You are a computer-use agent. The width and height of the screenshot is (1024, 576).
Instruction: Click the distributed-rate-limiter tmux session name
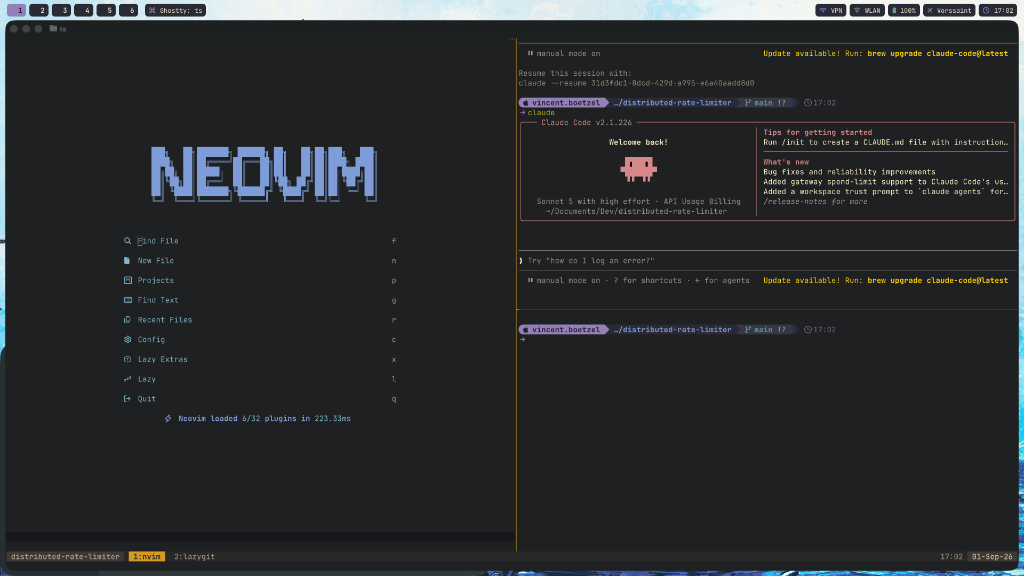[65, 557]
